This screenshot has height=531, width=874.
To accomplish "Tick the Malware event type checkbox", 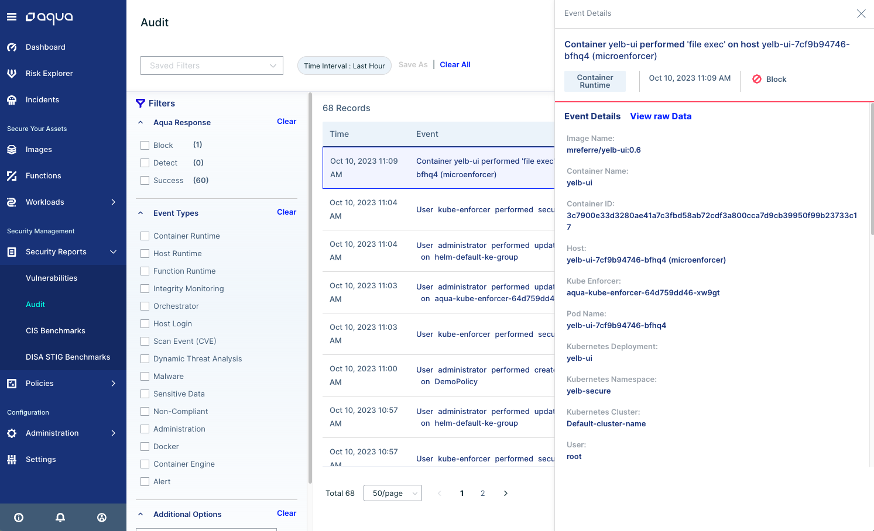I will point(145,377).
